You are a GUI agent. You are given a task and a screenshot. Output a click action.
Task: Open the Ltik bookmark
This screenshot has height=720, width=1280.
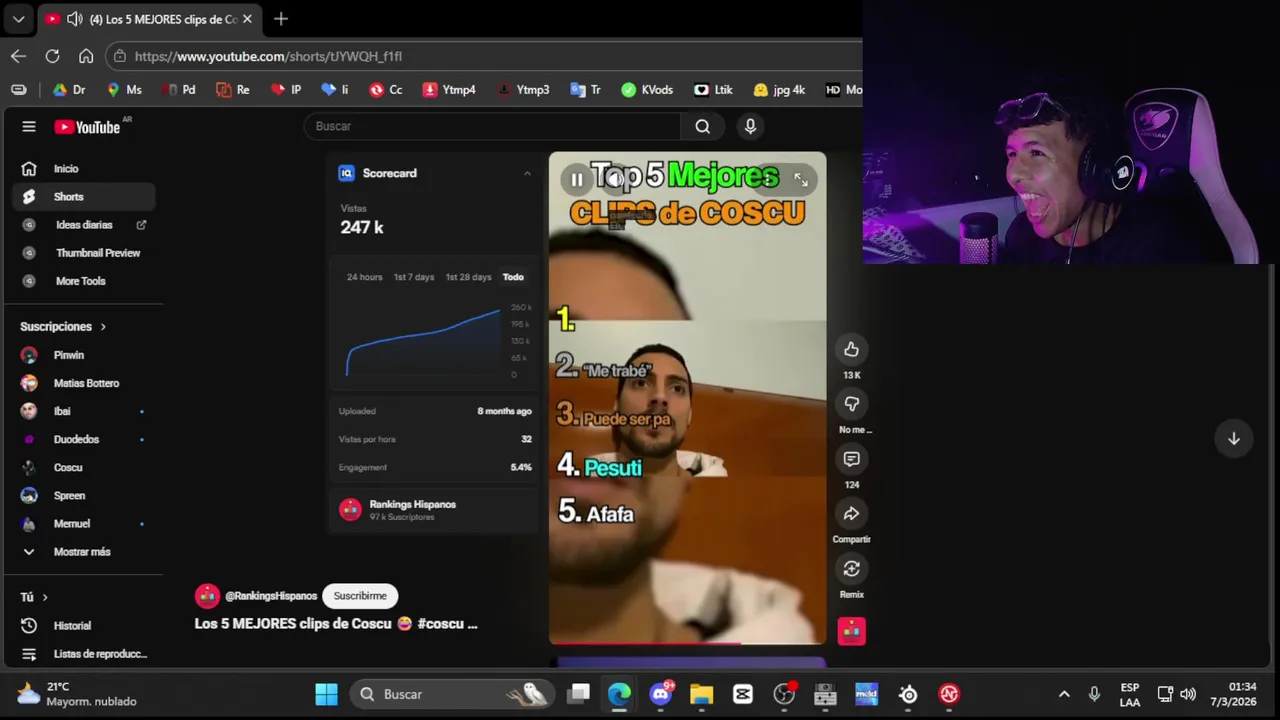713,90
